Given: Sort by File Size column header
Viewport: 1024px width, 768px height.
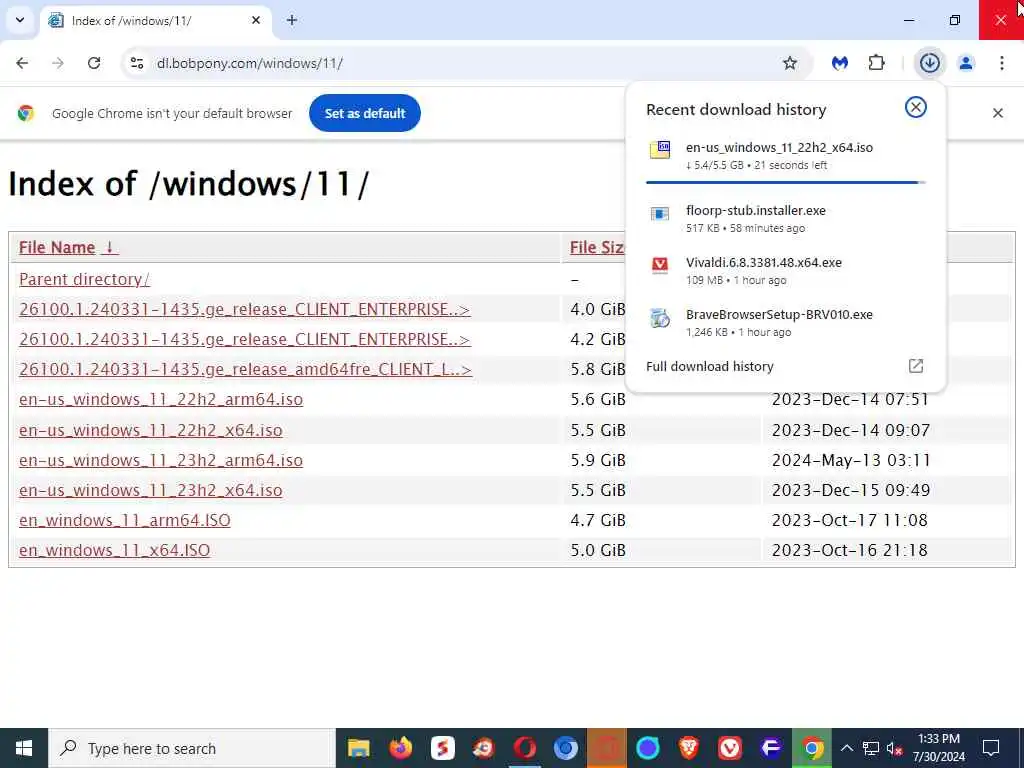Looking at the screenshot, I should click(596, 248).
